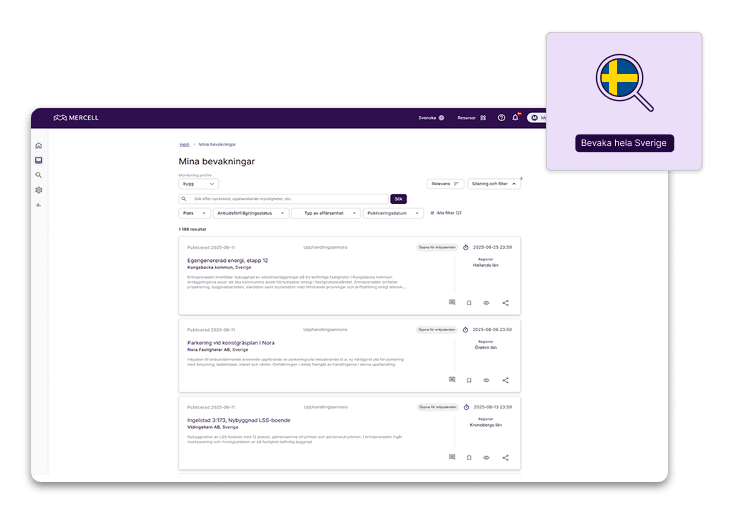734x514 pixels.
Task: Open the notifications bell icon
Action: click(x=515, y=117)
